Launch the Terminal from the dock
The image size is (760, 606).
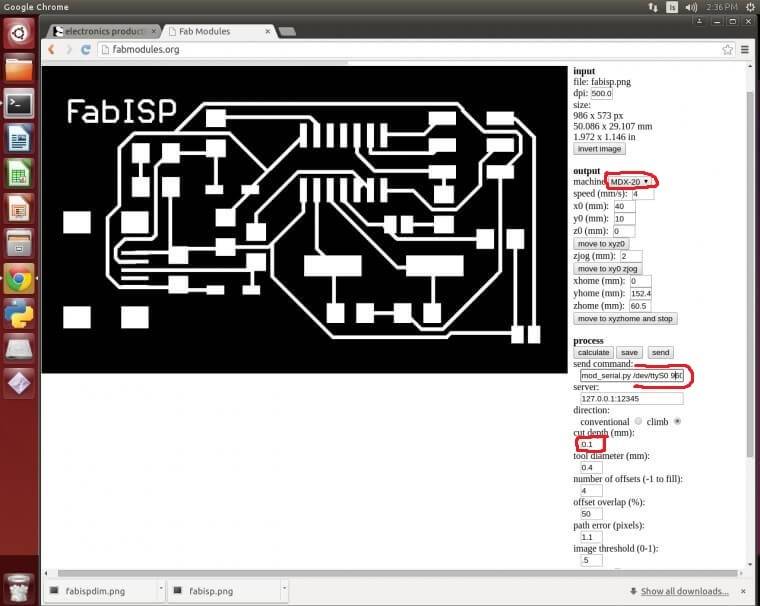click(x=19, y=103)
